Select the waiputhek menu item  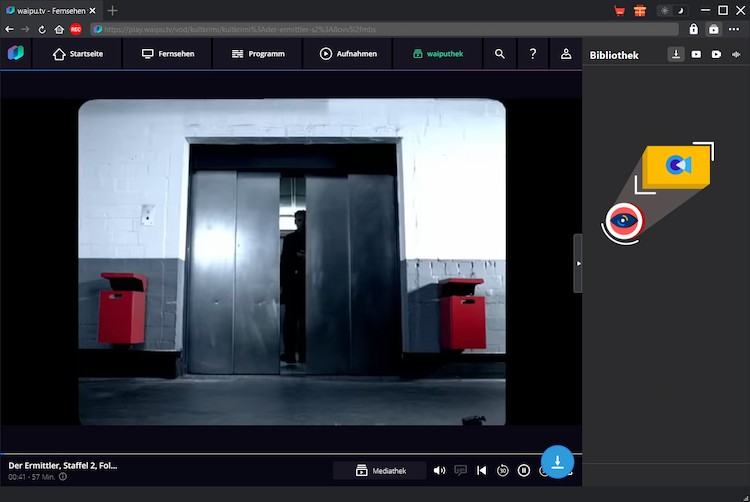coord(438,54)
